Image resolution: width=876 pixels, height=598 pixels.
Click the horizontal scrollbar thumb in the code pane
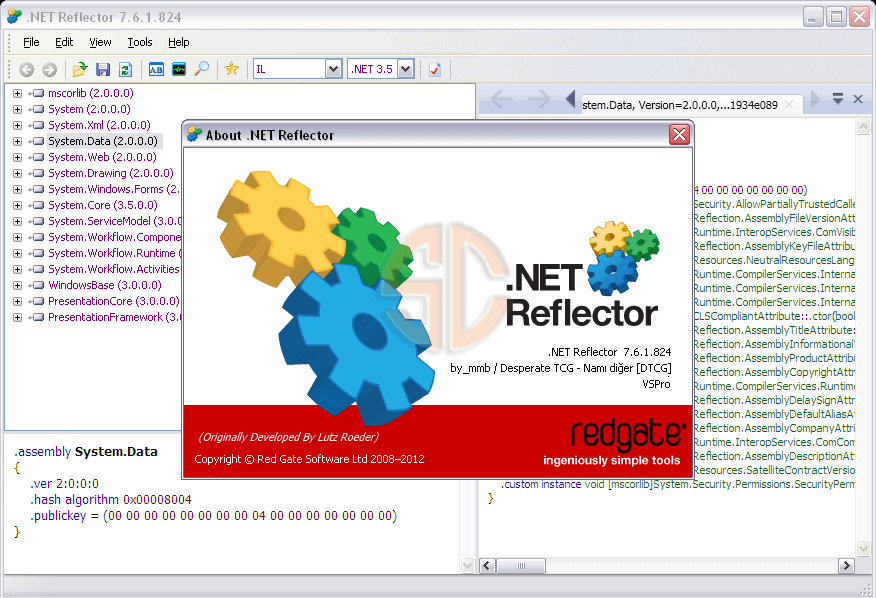point(521,566)
